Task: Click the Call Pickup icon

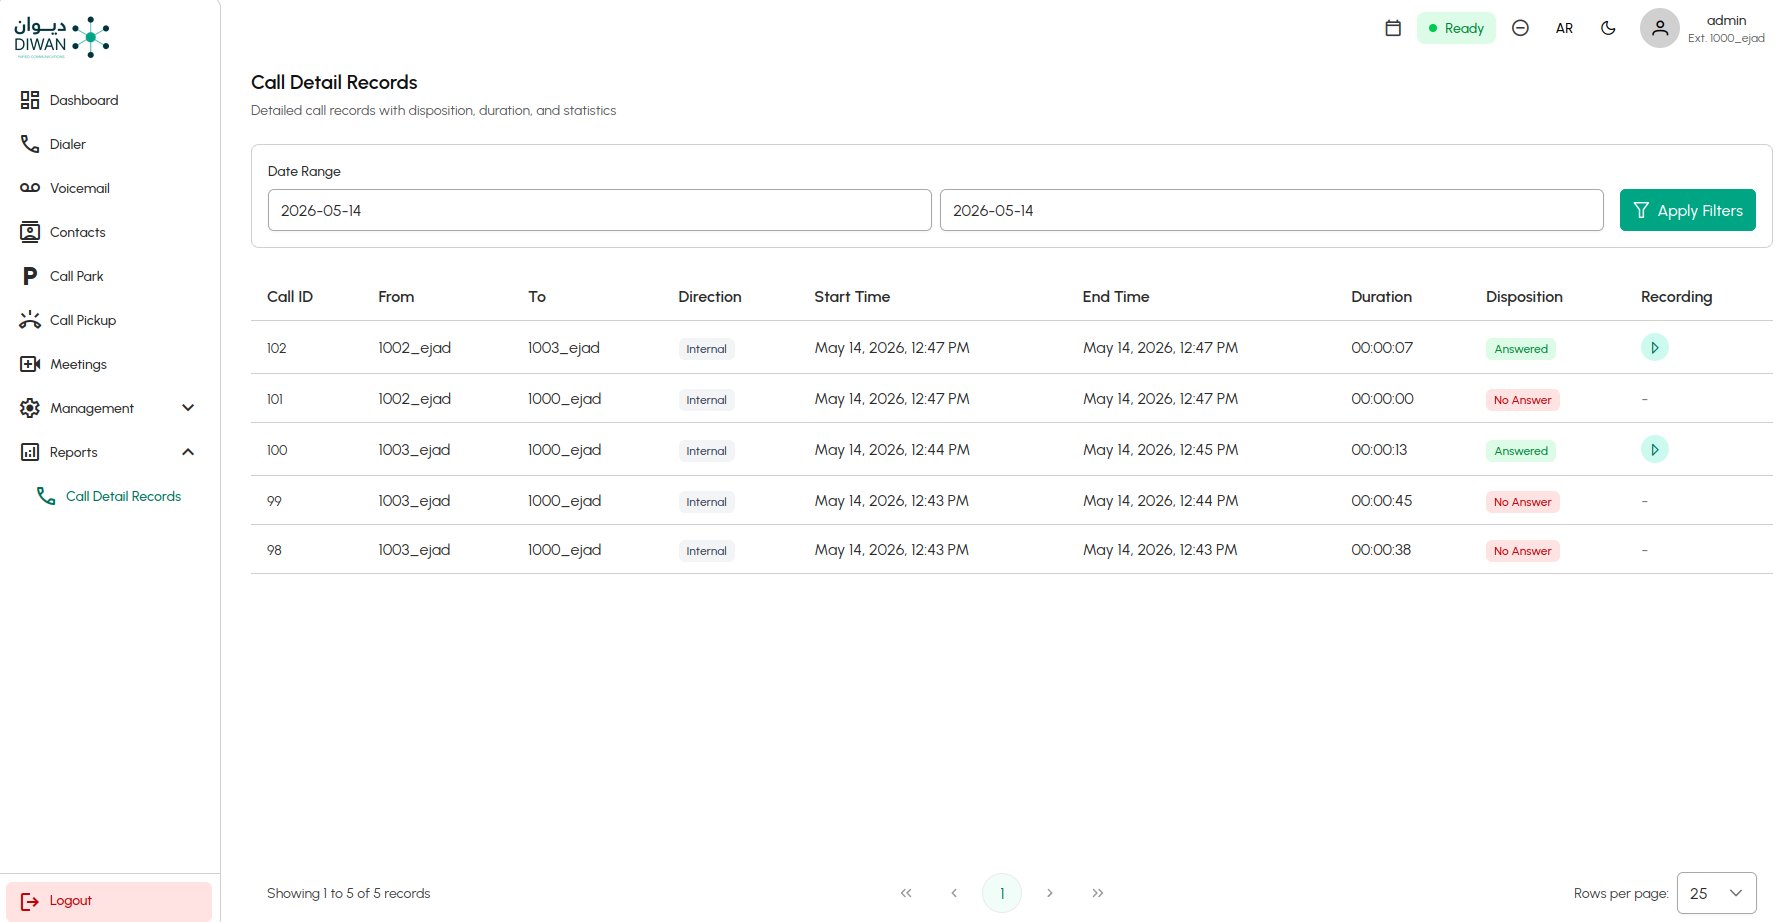Action: 30,320
